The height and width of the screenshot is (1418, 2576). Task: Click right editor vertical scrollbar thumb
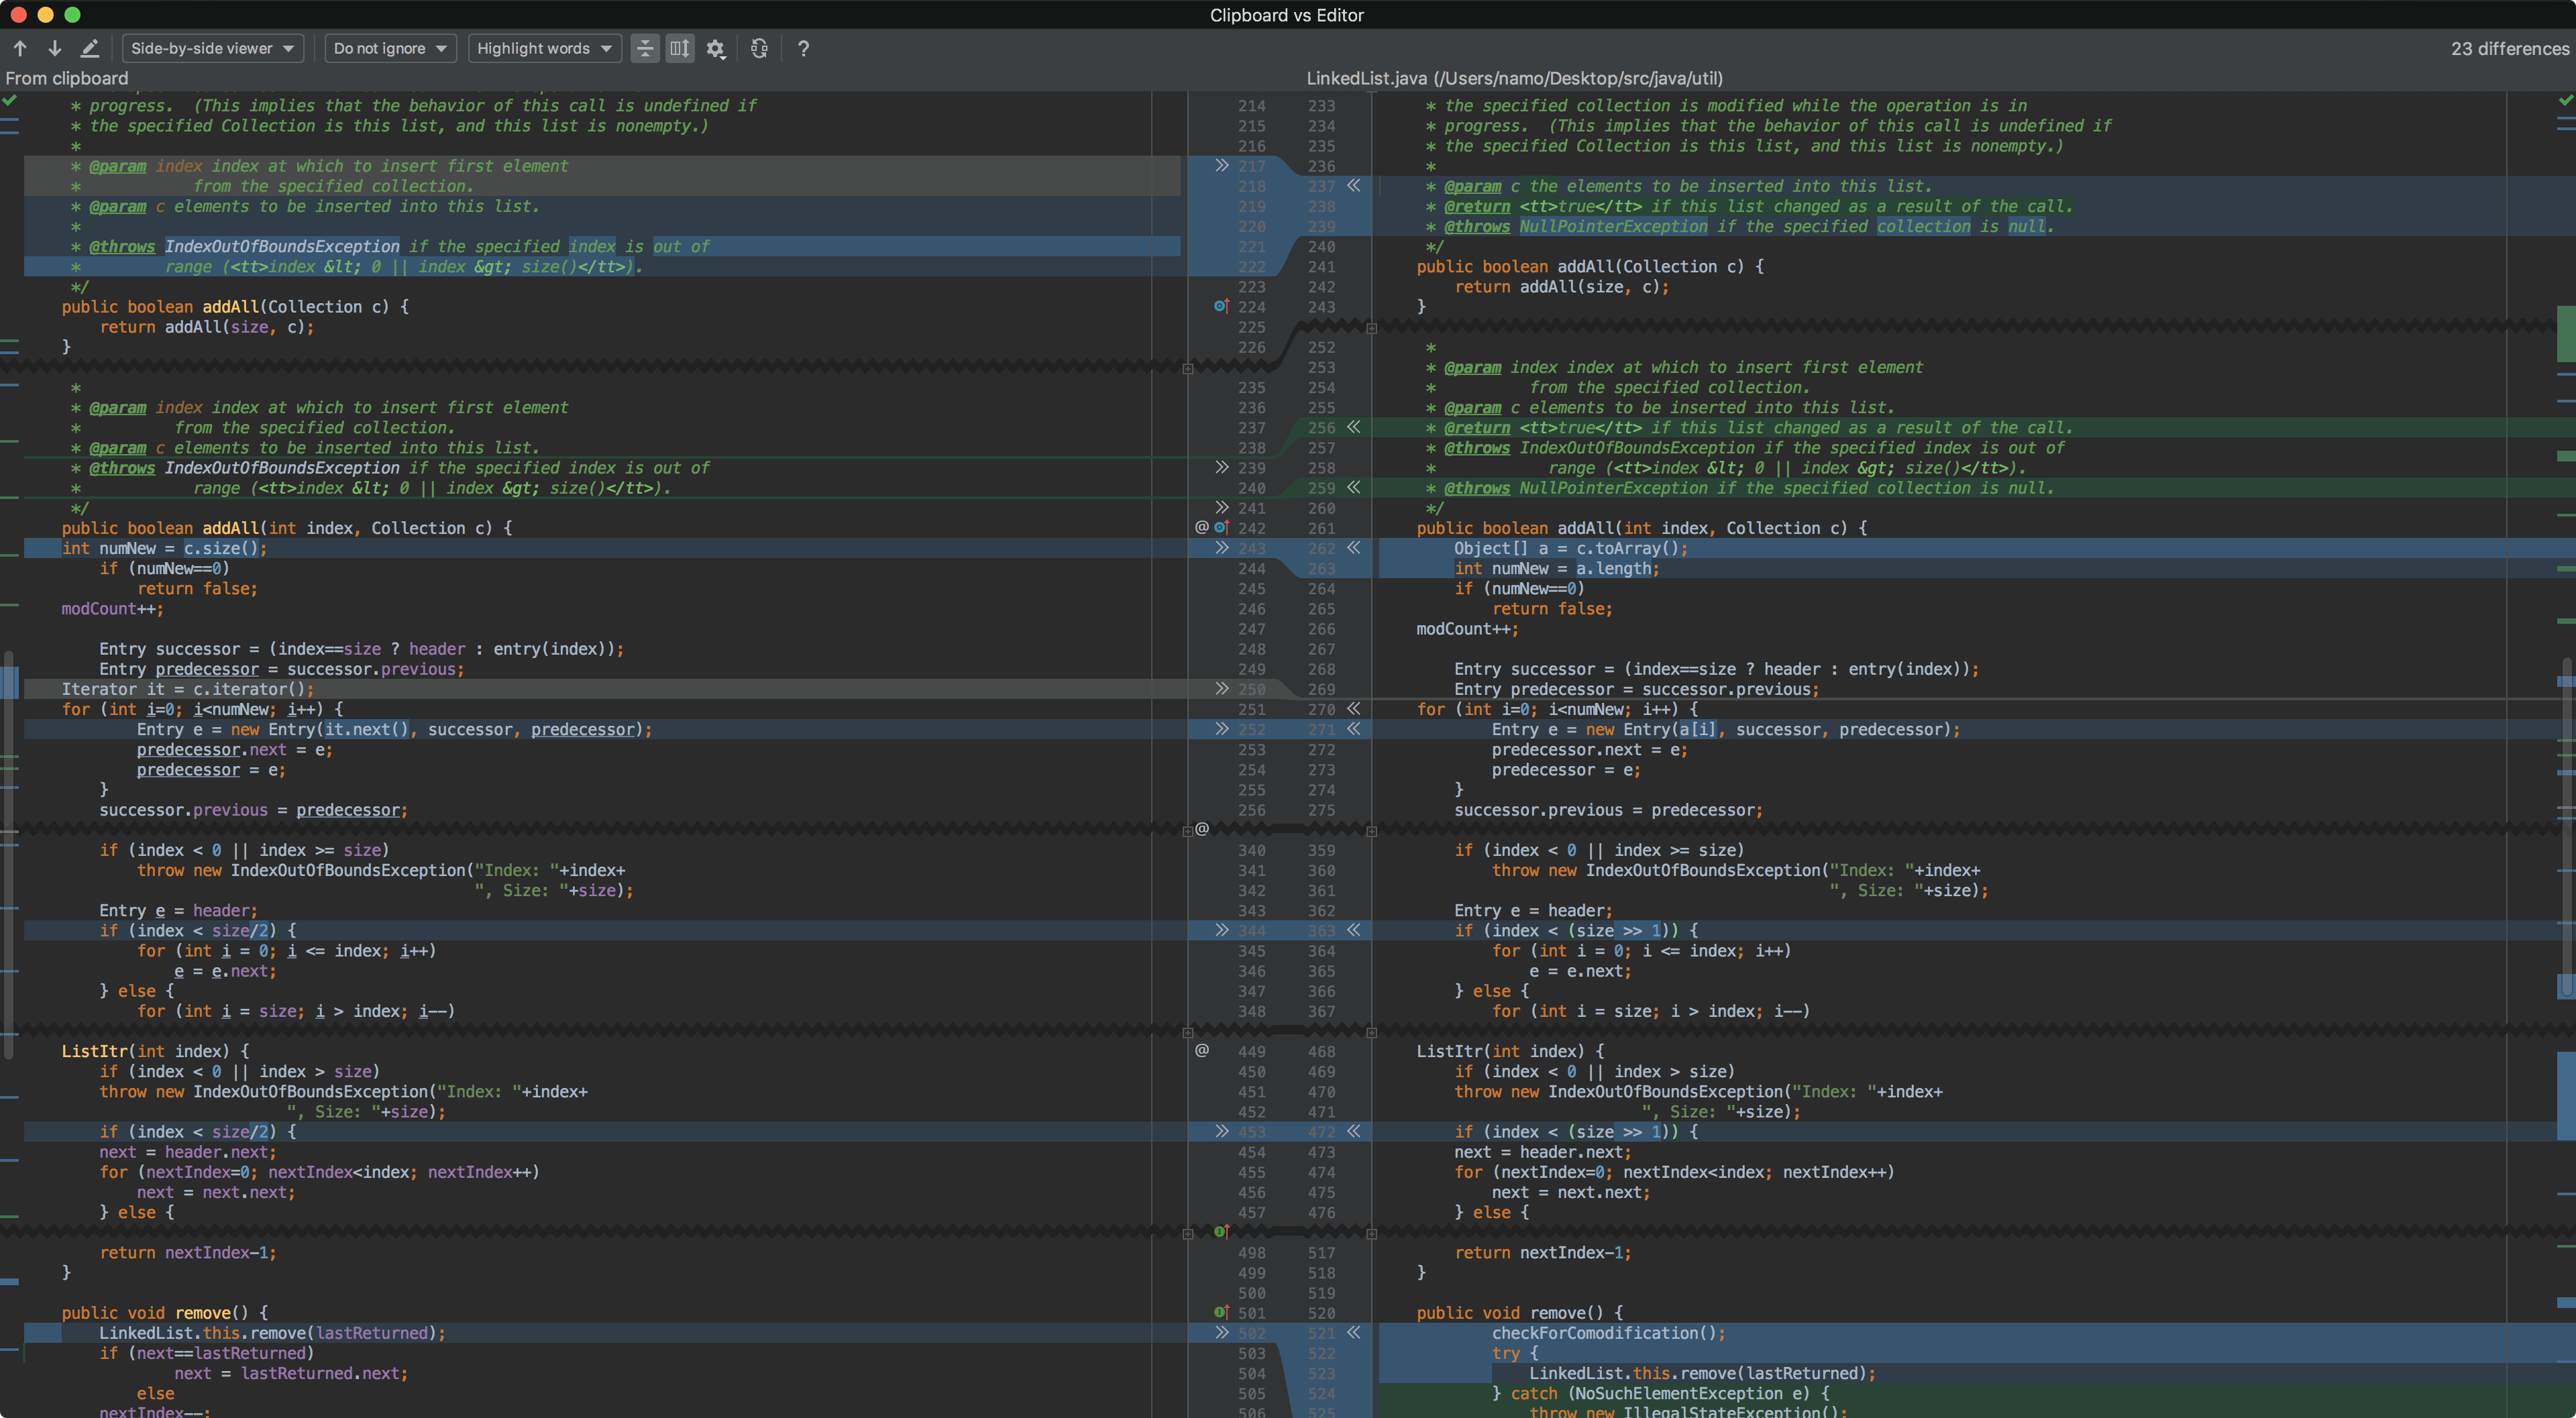coord(2566,830)
